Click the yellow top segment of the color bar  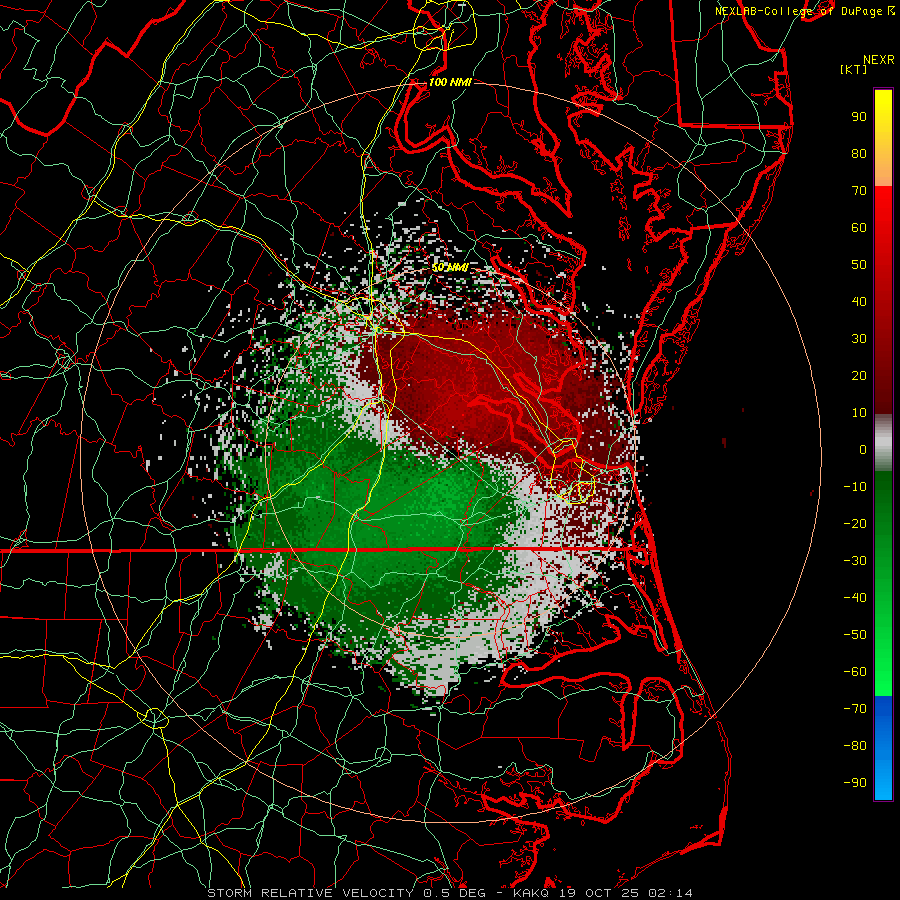point(883,138)
